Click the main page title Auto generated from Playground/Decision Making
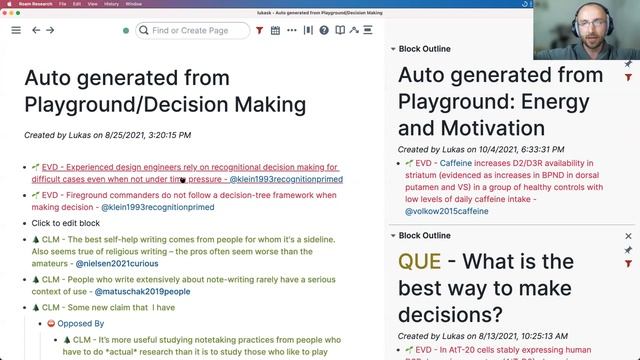The image size is (640, 360). (x=165, y=91)
